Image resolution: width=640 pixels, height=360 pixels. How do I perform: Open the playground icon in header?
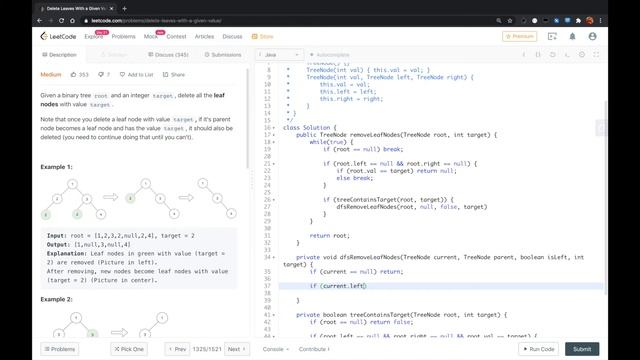(x=552, y=36)
